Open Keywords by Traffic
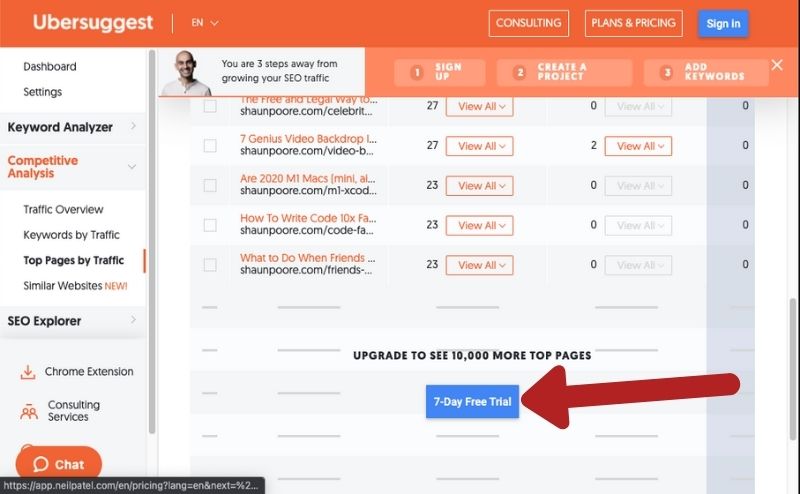Screen dimensions: 800x494 tap(71, 235)
